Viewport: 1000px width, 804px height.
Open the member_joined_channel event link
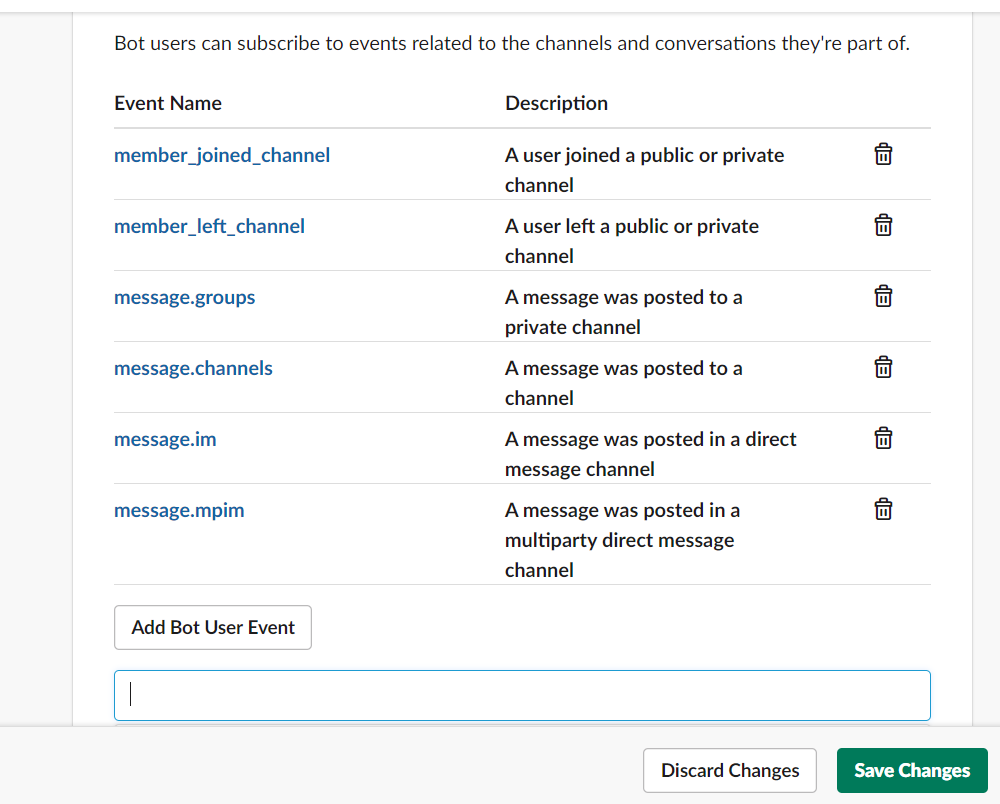pos(222,155)
